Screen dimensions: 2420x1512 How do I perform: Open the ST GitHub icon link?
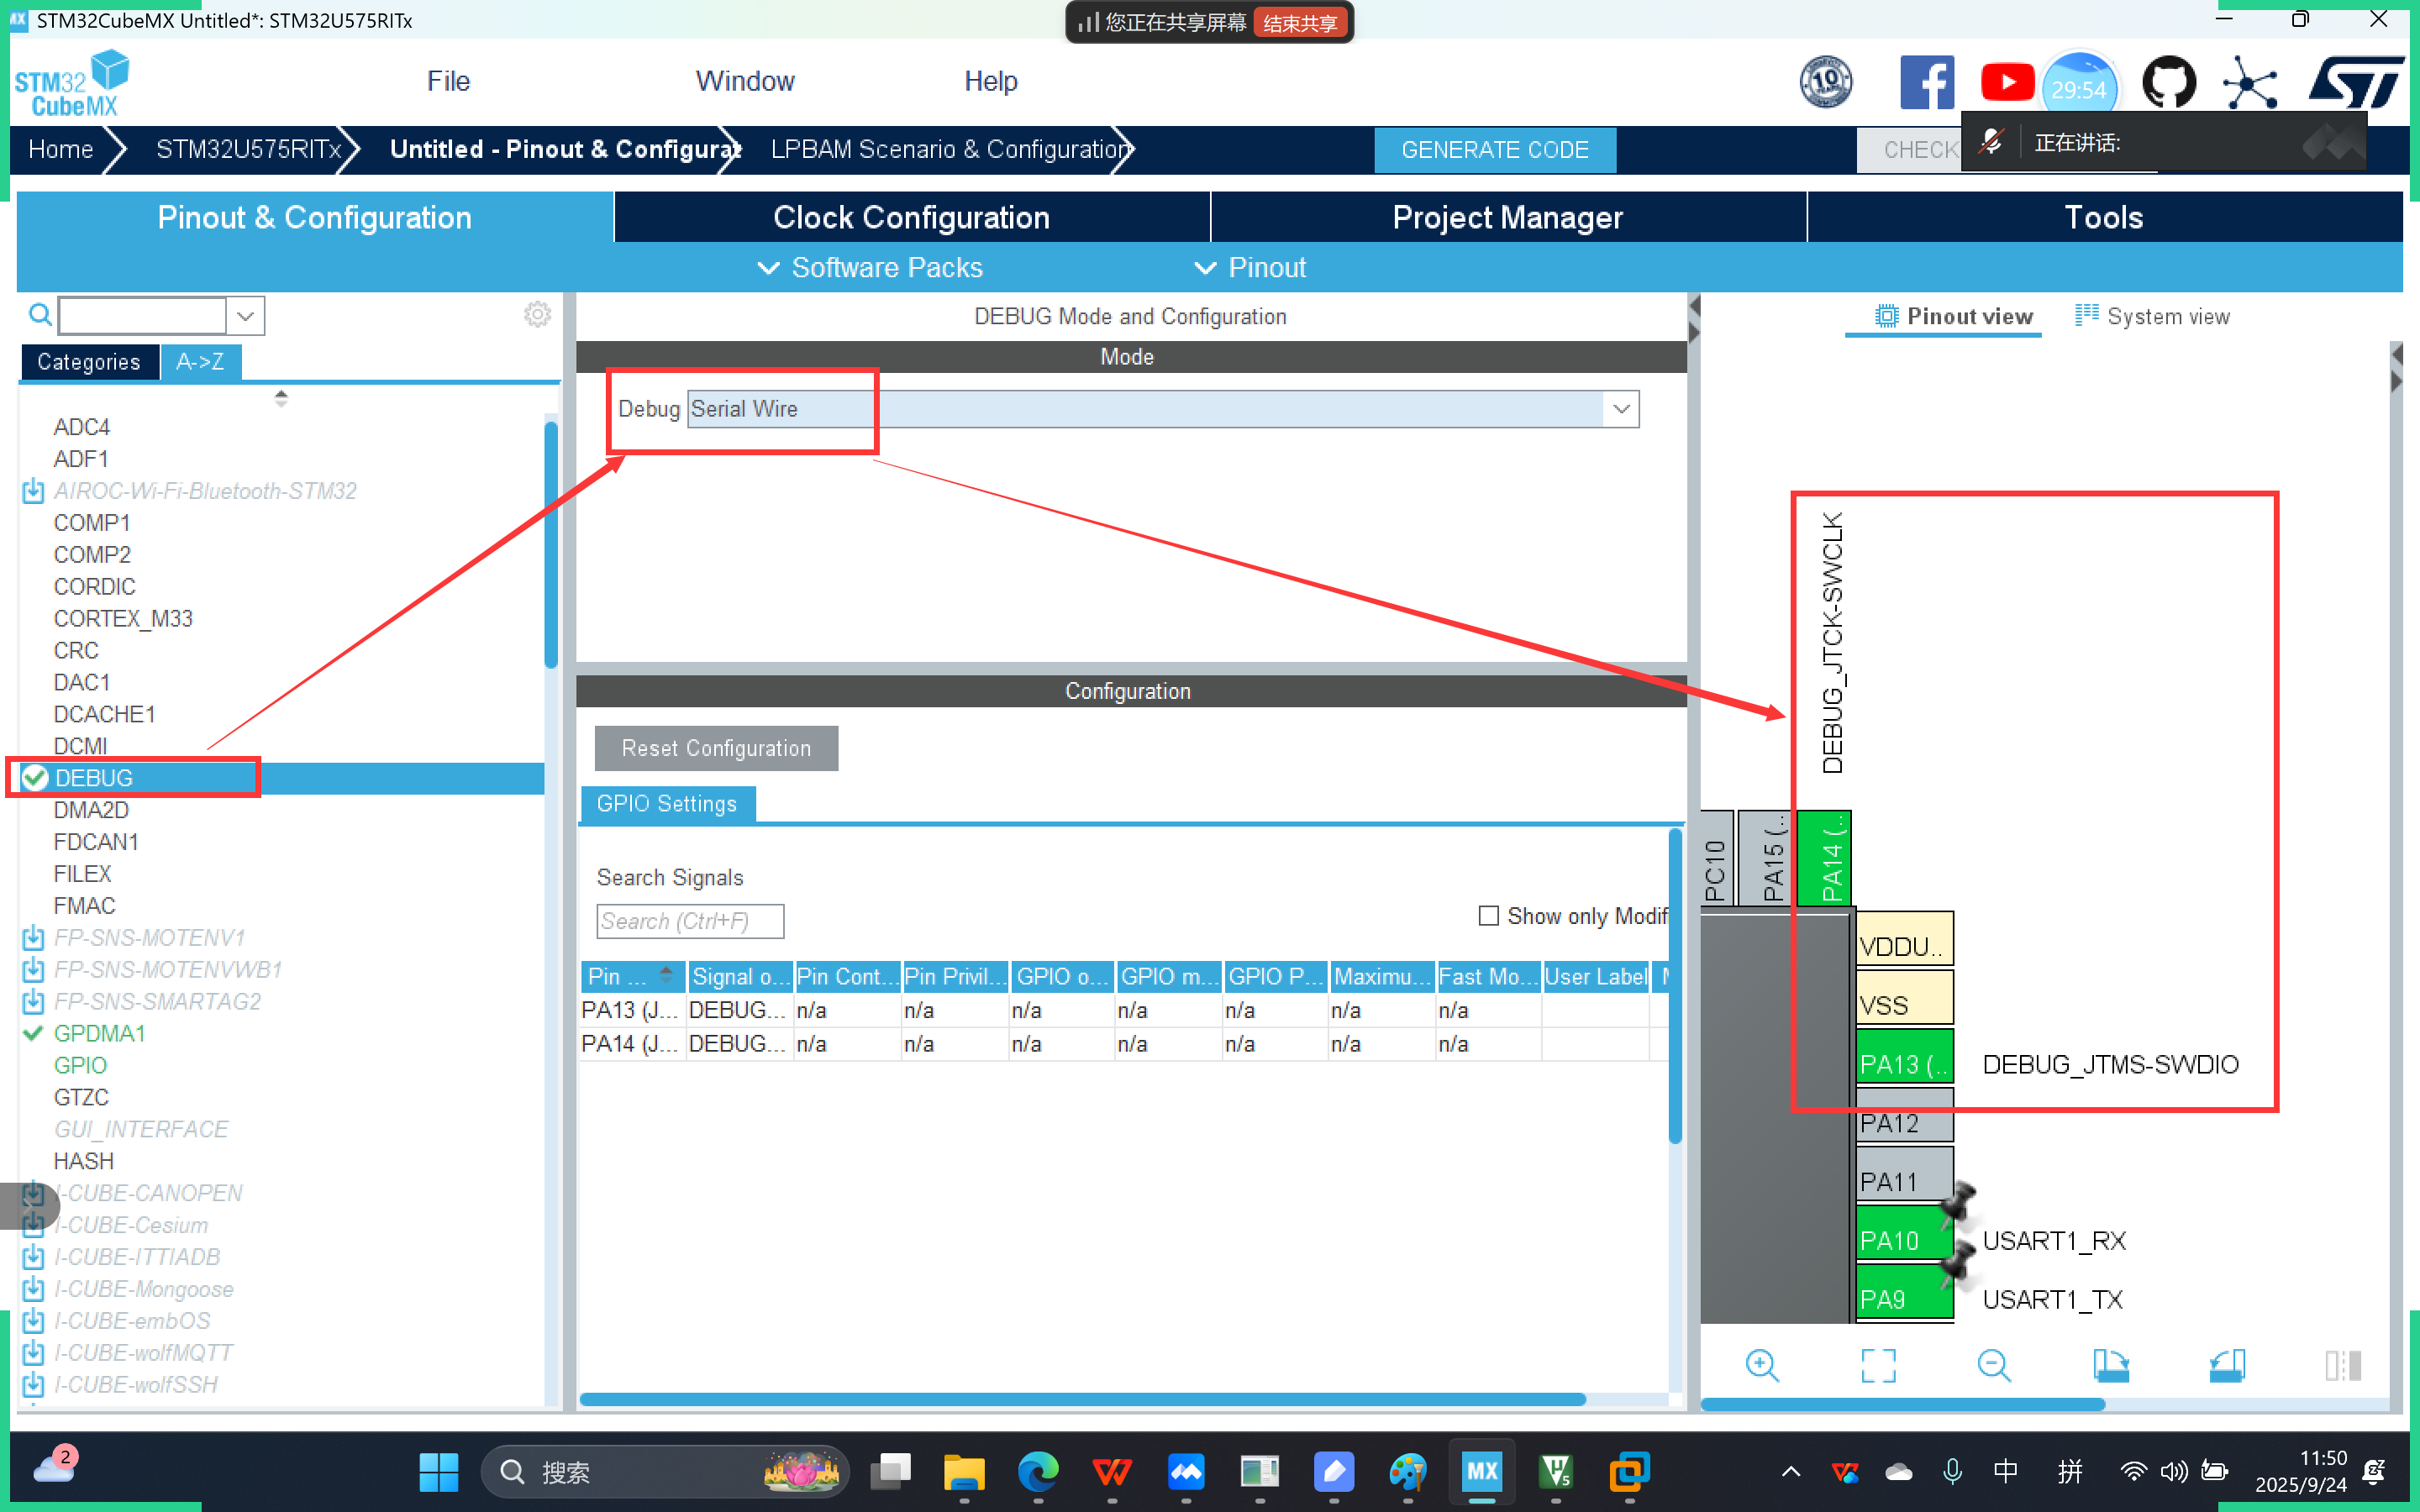2168,83
